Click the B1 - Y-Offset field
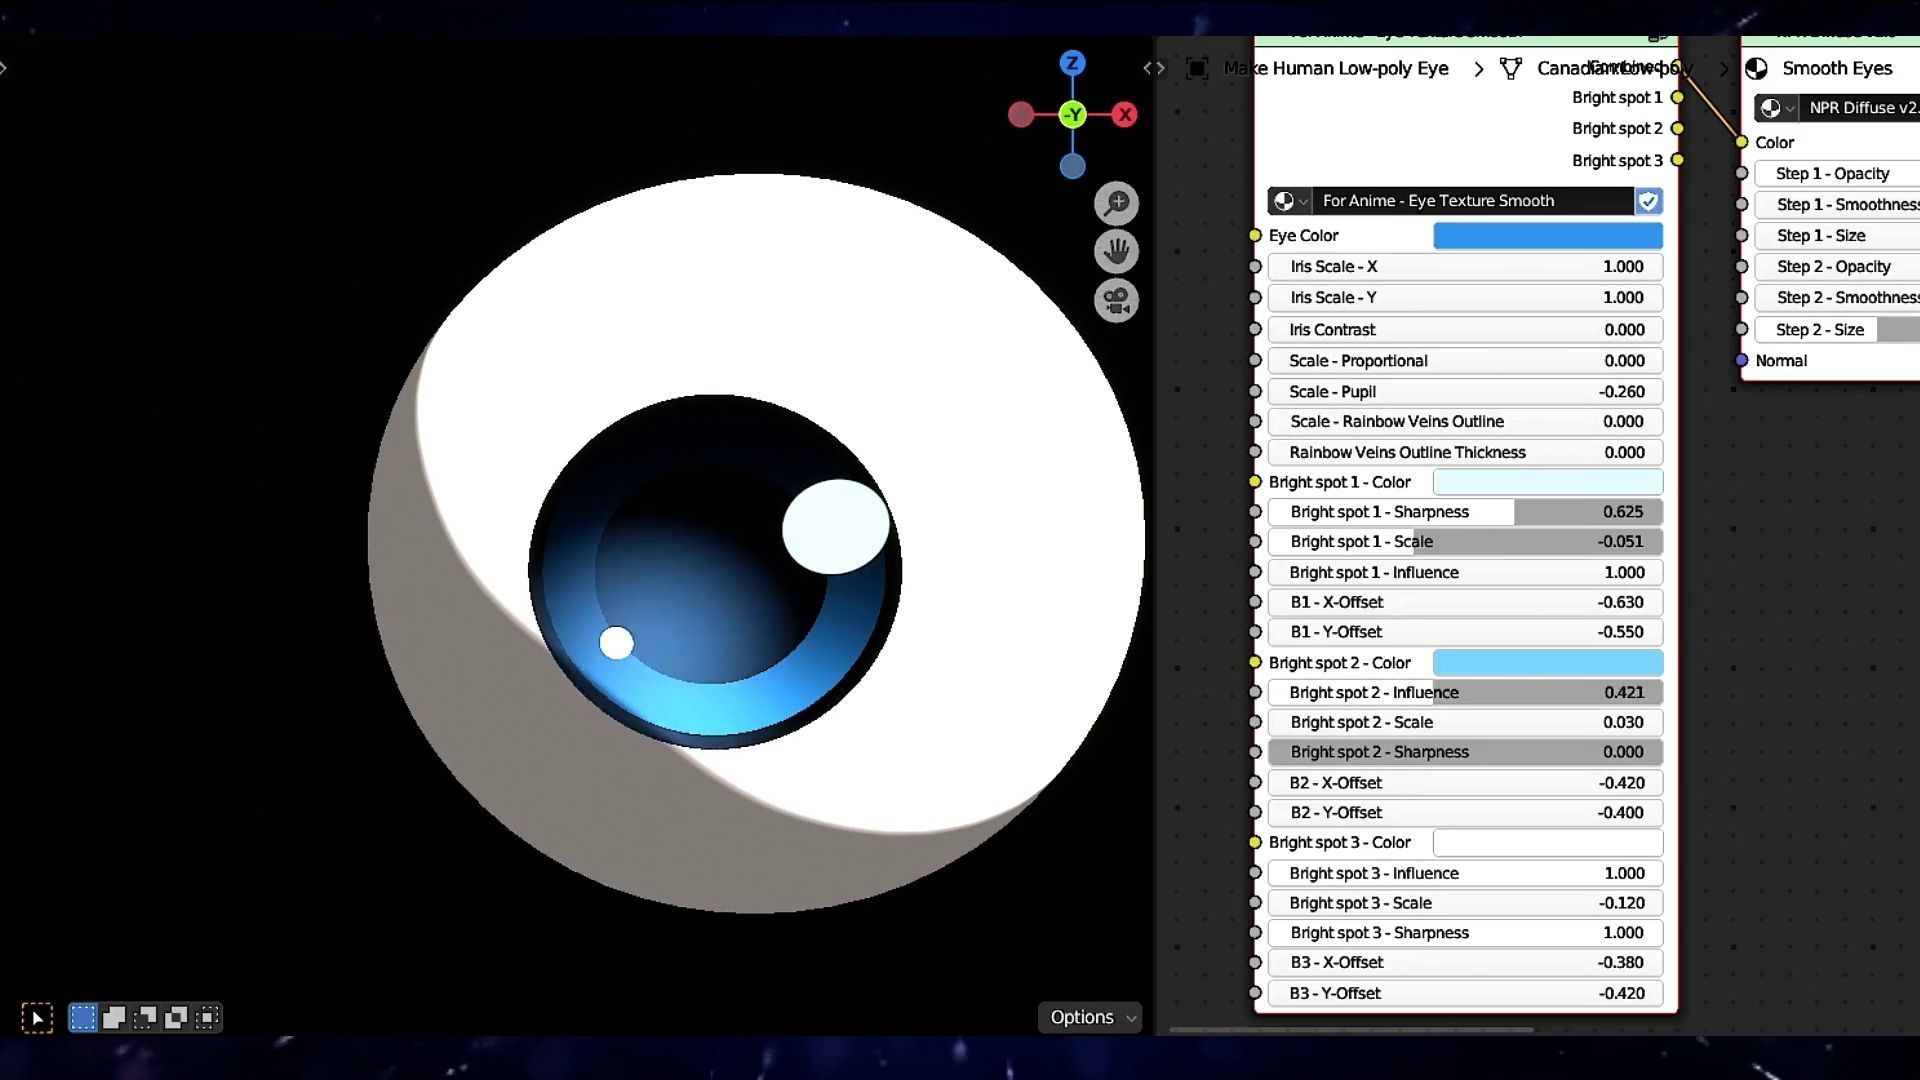This screenshot has height=1080, width=1920. tap(1465, 632)
